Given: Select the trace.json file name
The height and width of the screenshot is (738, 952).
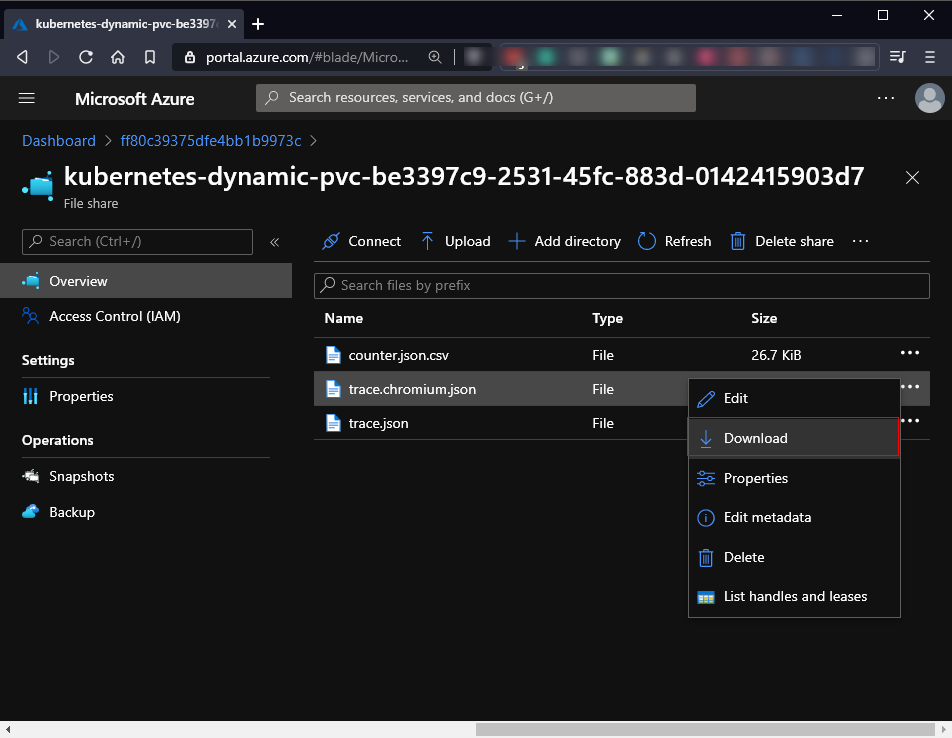Looking at the screenshot, I should click(378, 424).
